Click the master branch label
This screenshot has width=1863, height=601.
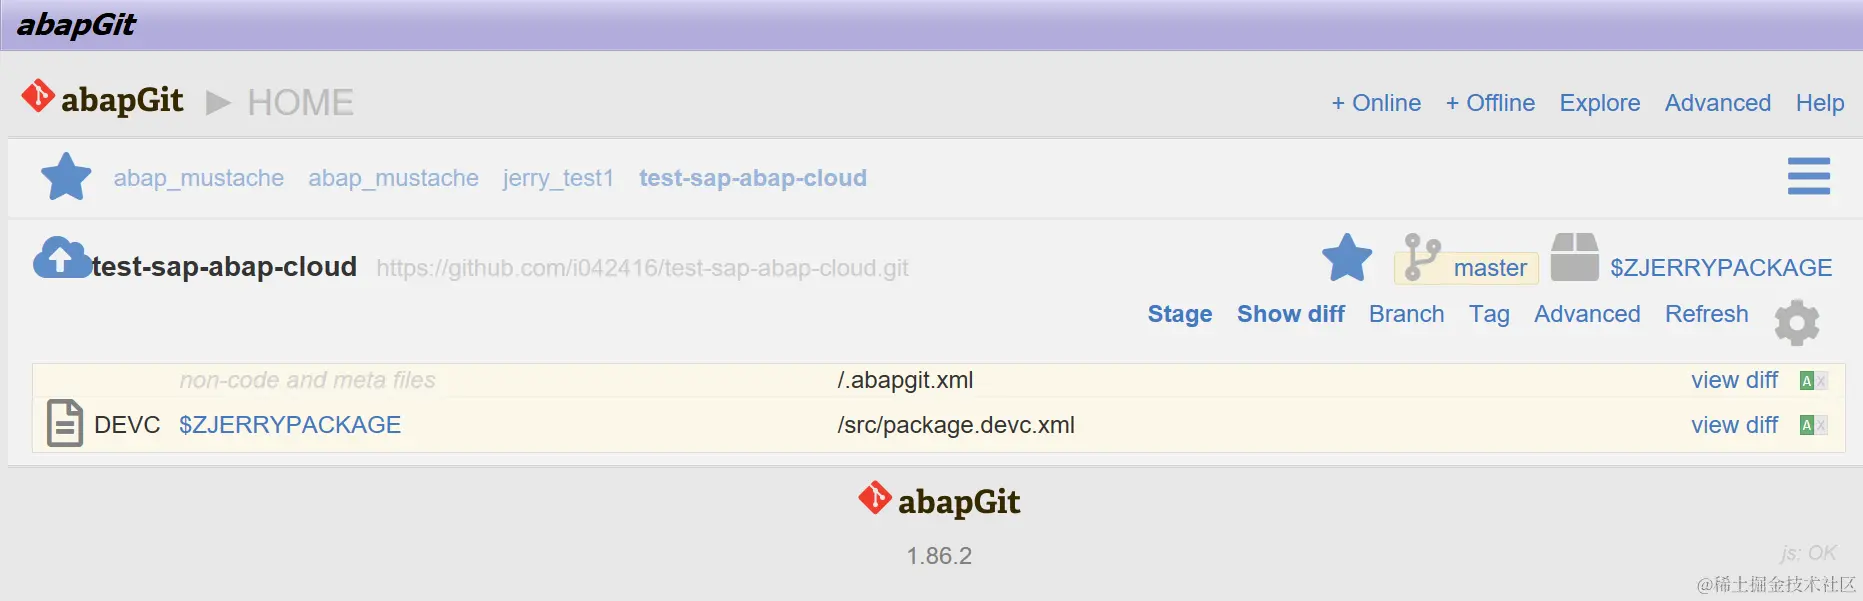[1489, 268]
